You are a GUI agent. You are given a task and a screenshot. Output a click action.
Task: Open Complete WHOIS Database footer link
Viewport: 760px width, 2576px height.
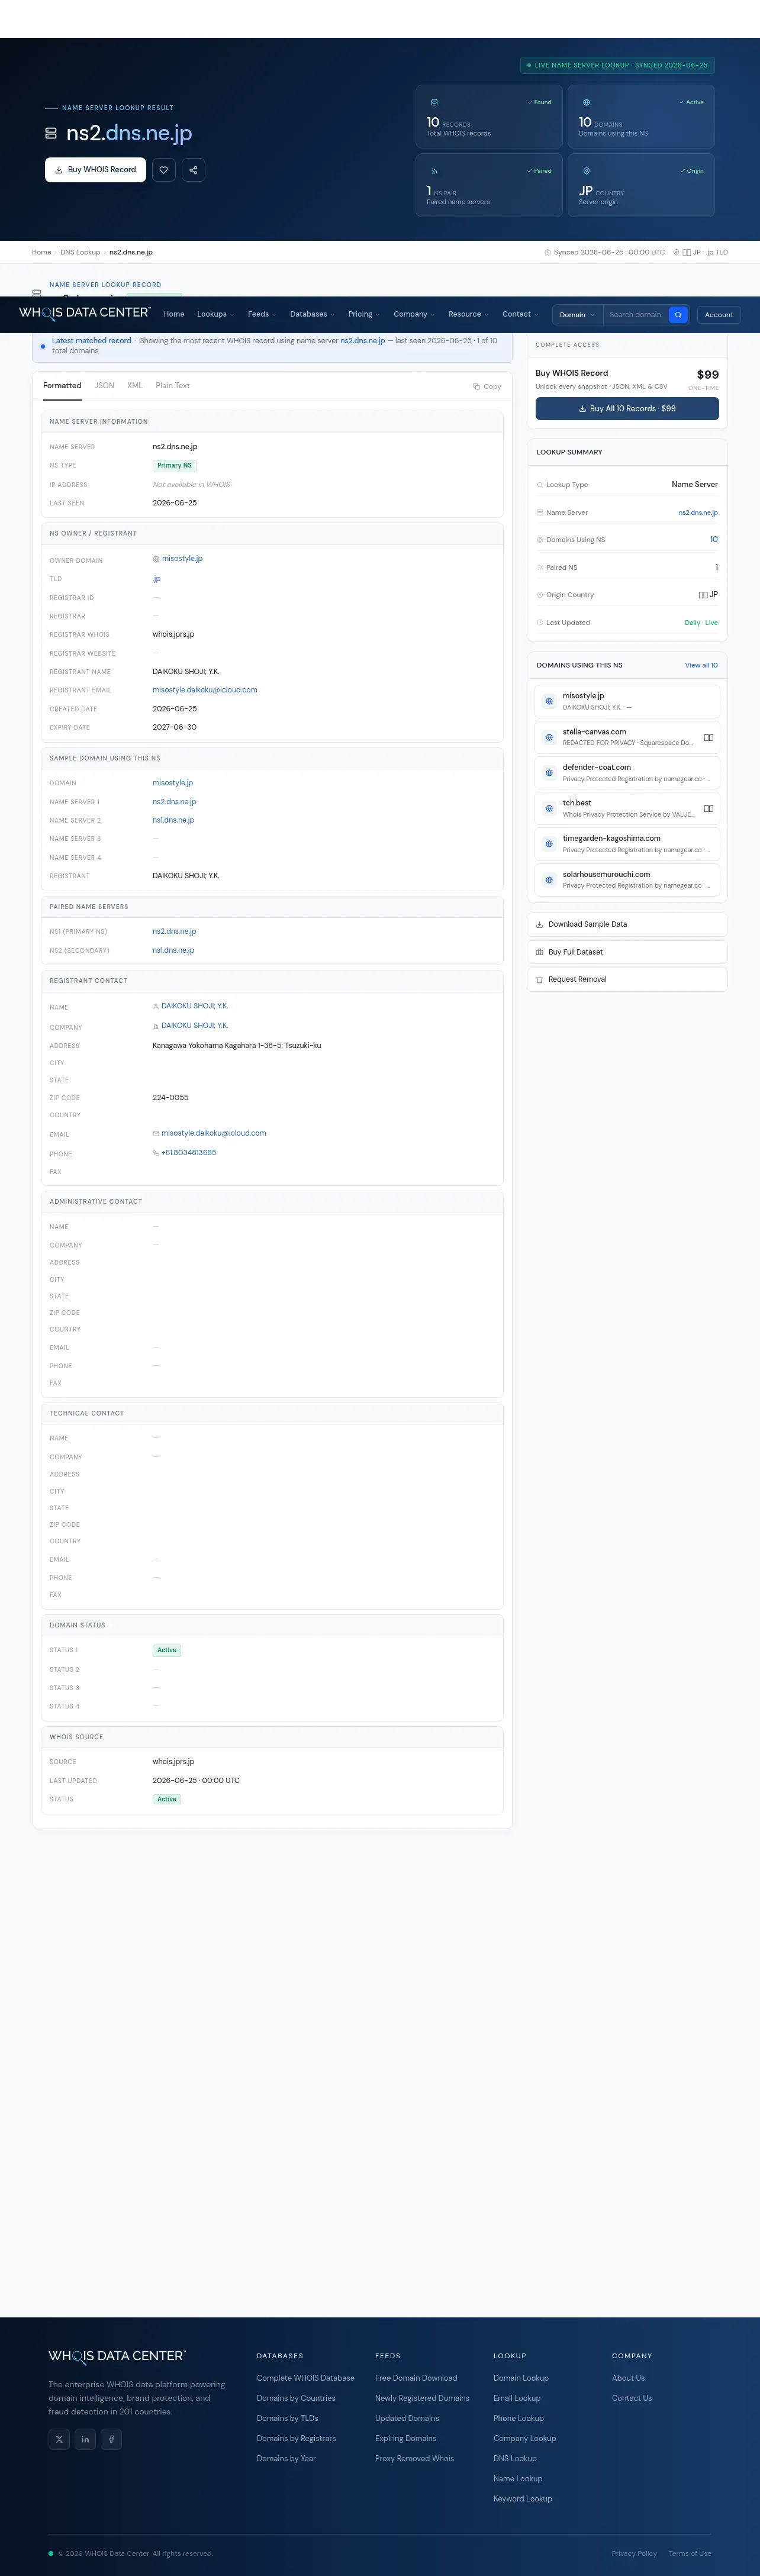[x=305, y=2378]
